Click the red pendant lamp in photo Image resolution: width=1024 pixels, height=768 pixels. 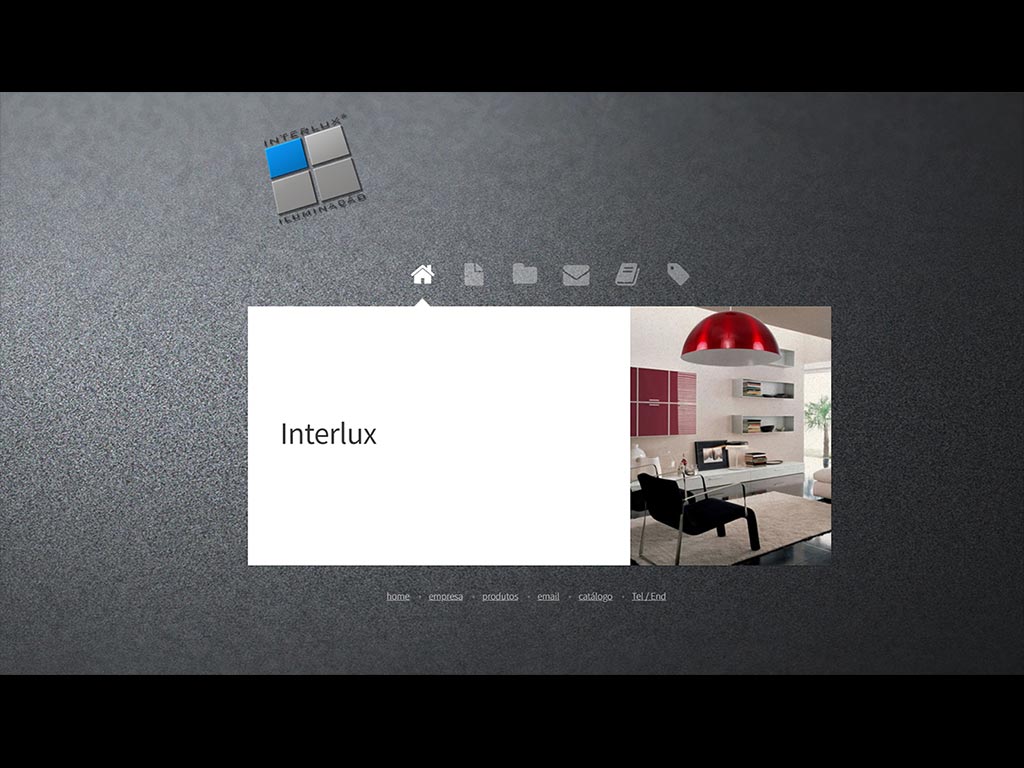(x=731, y=338)
